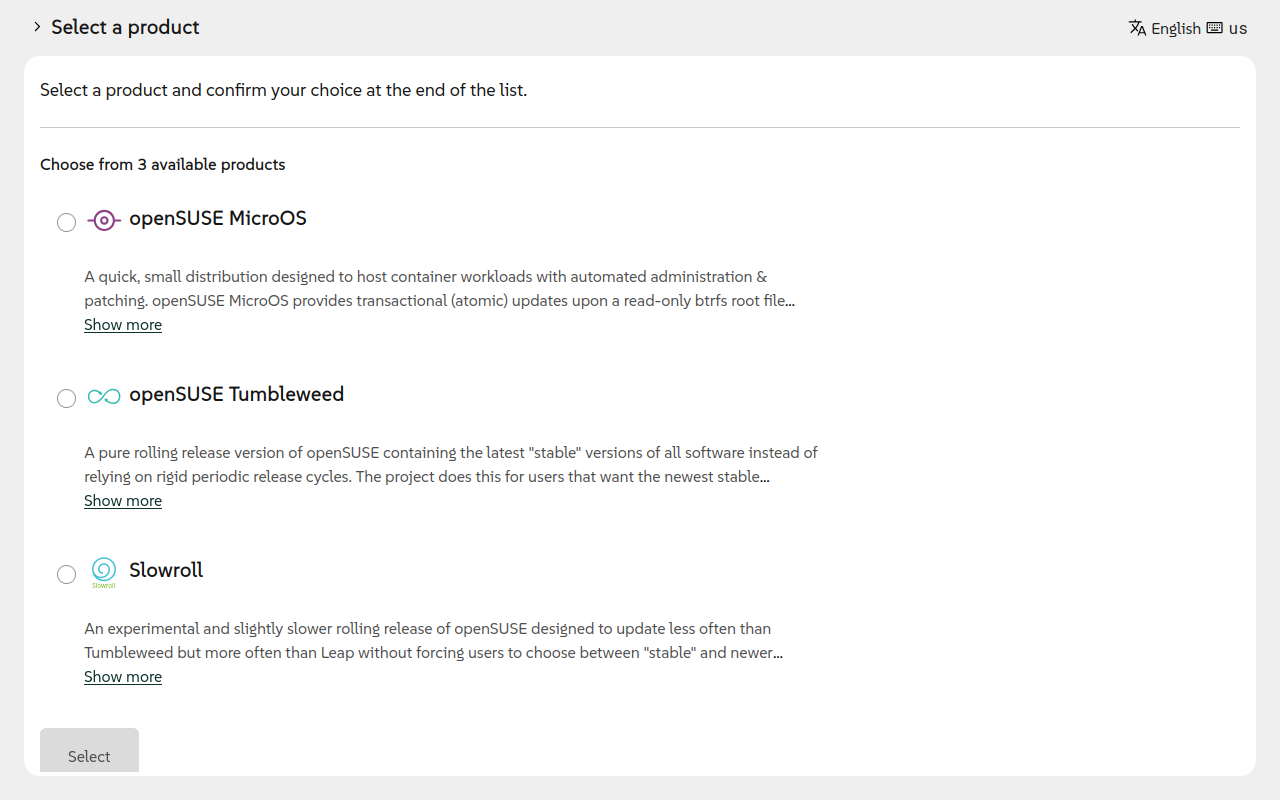Click the translation language icon beside English

[x=1137, y=28]
